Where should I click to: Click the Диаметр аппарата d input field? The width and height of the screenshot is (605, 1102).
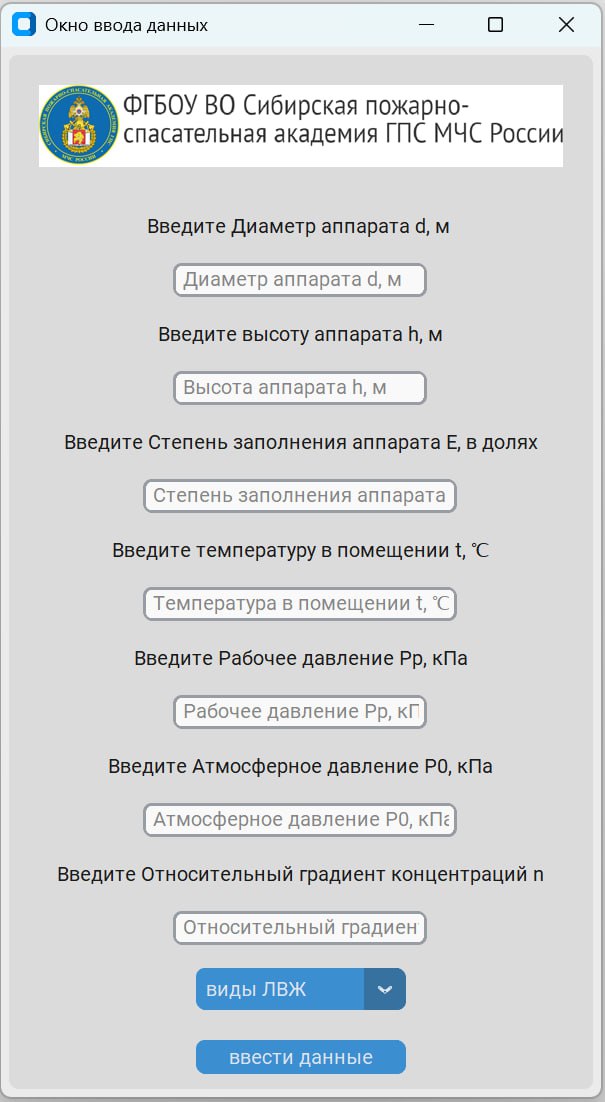click(x=300, y=280)
